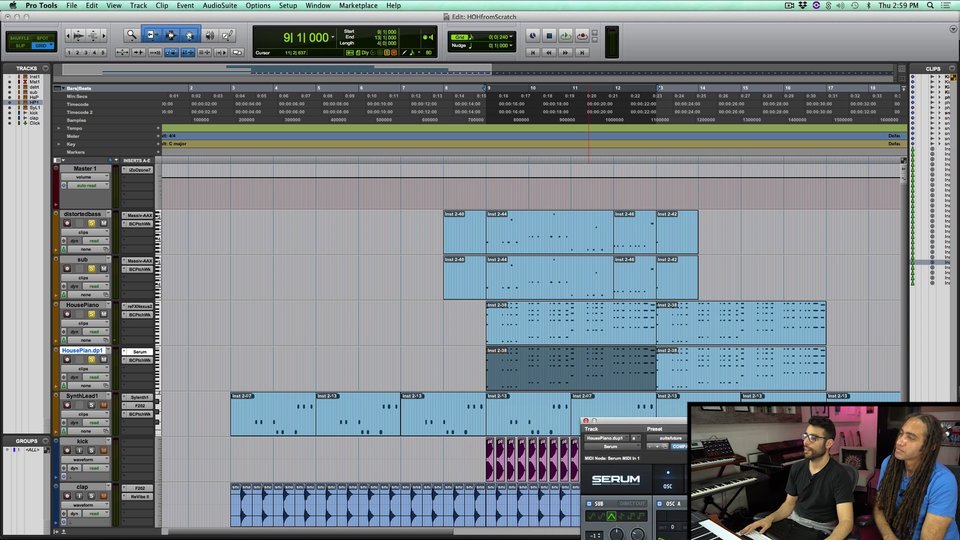The image size is (960, 540).
Task: Open the Event menu
Action: pyautogui.click(x=185, y=6)
